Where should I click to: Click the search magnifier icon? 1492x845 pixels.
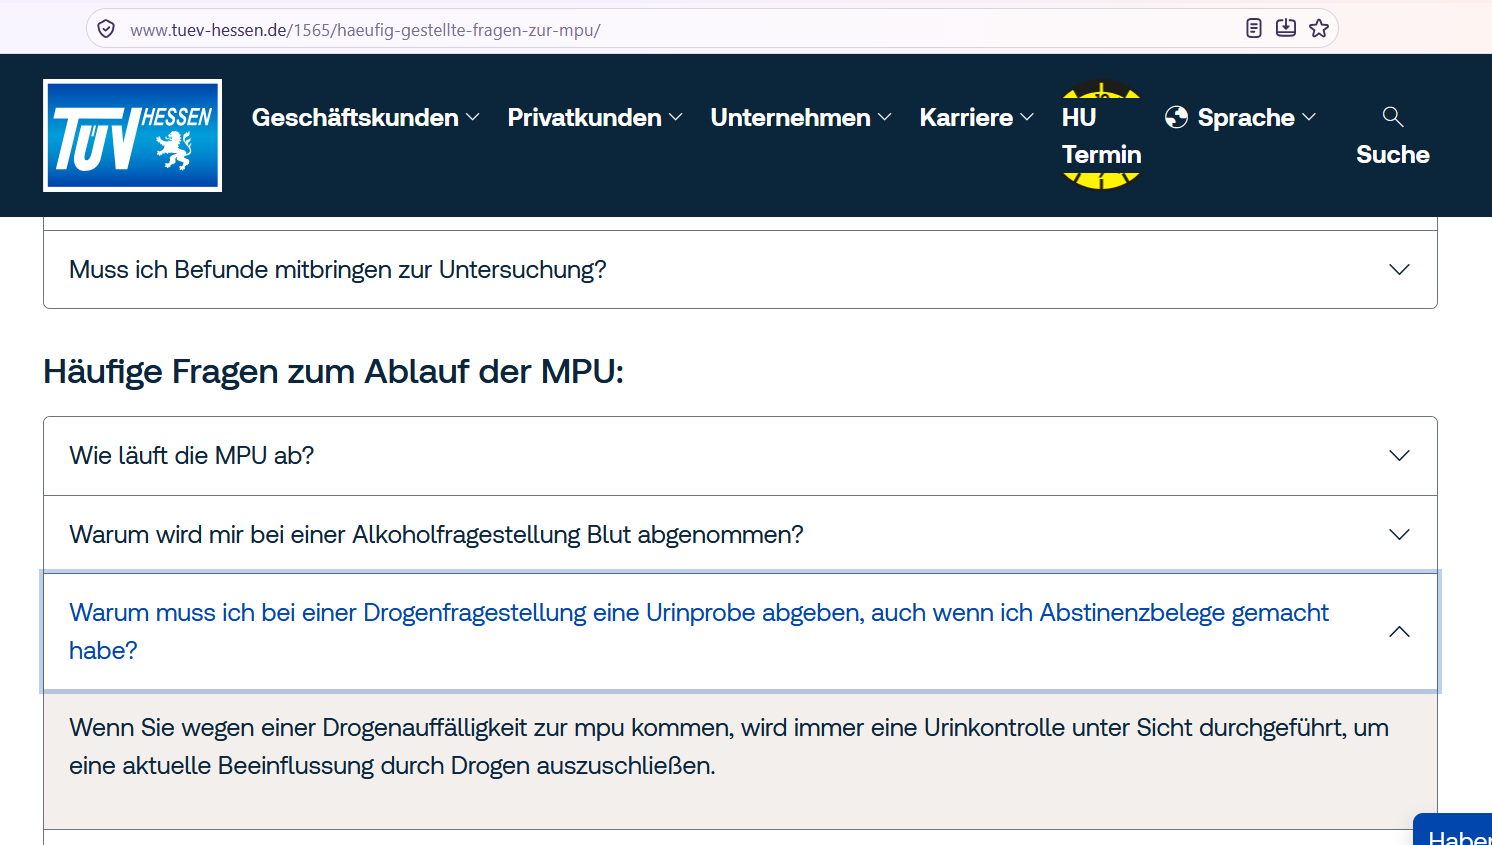(x=1393, y=117)
